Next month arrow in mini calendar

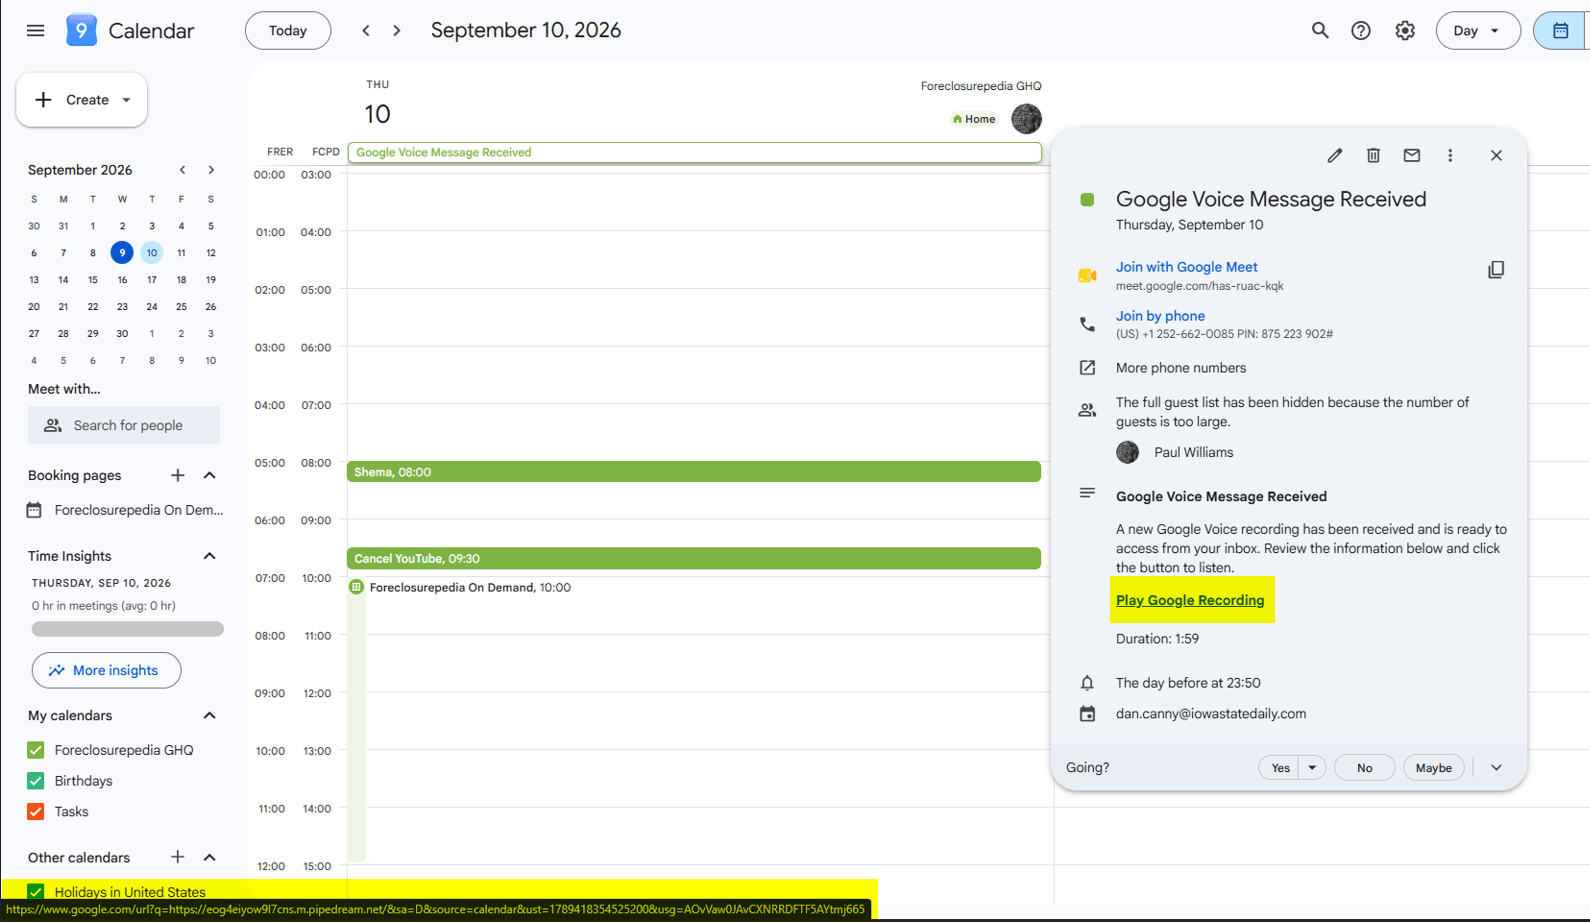pyautogui.click(x=211, y=170)
